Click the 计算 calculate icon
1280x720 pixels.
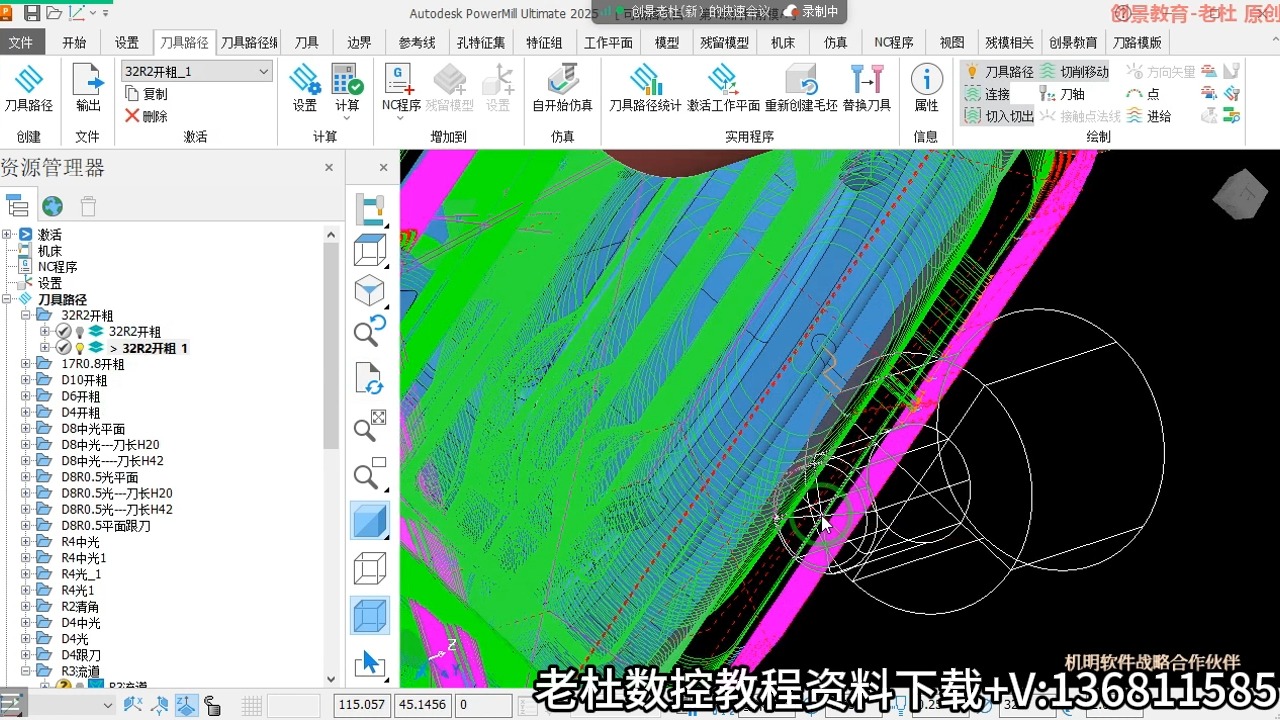coord(347,80)
